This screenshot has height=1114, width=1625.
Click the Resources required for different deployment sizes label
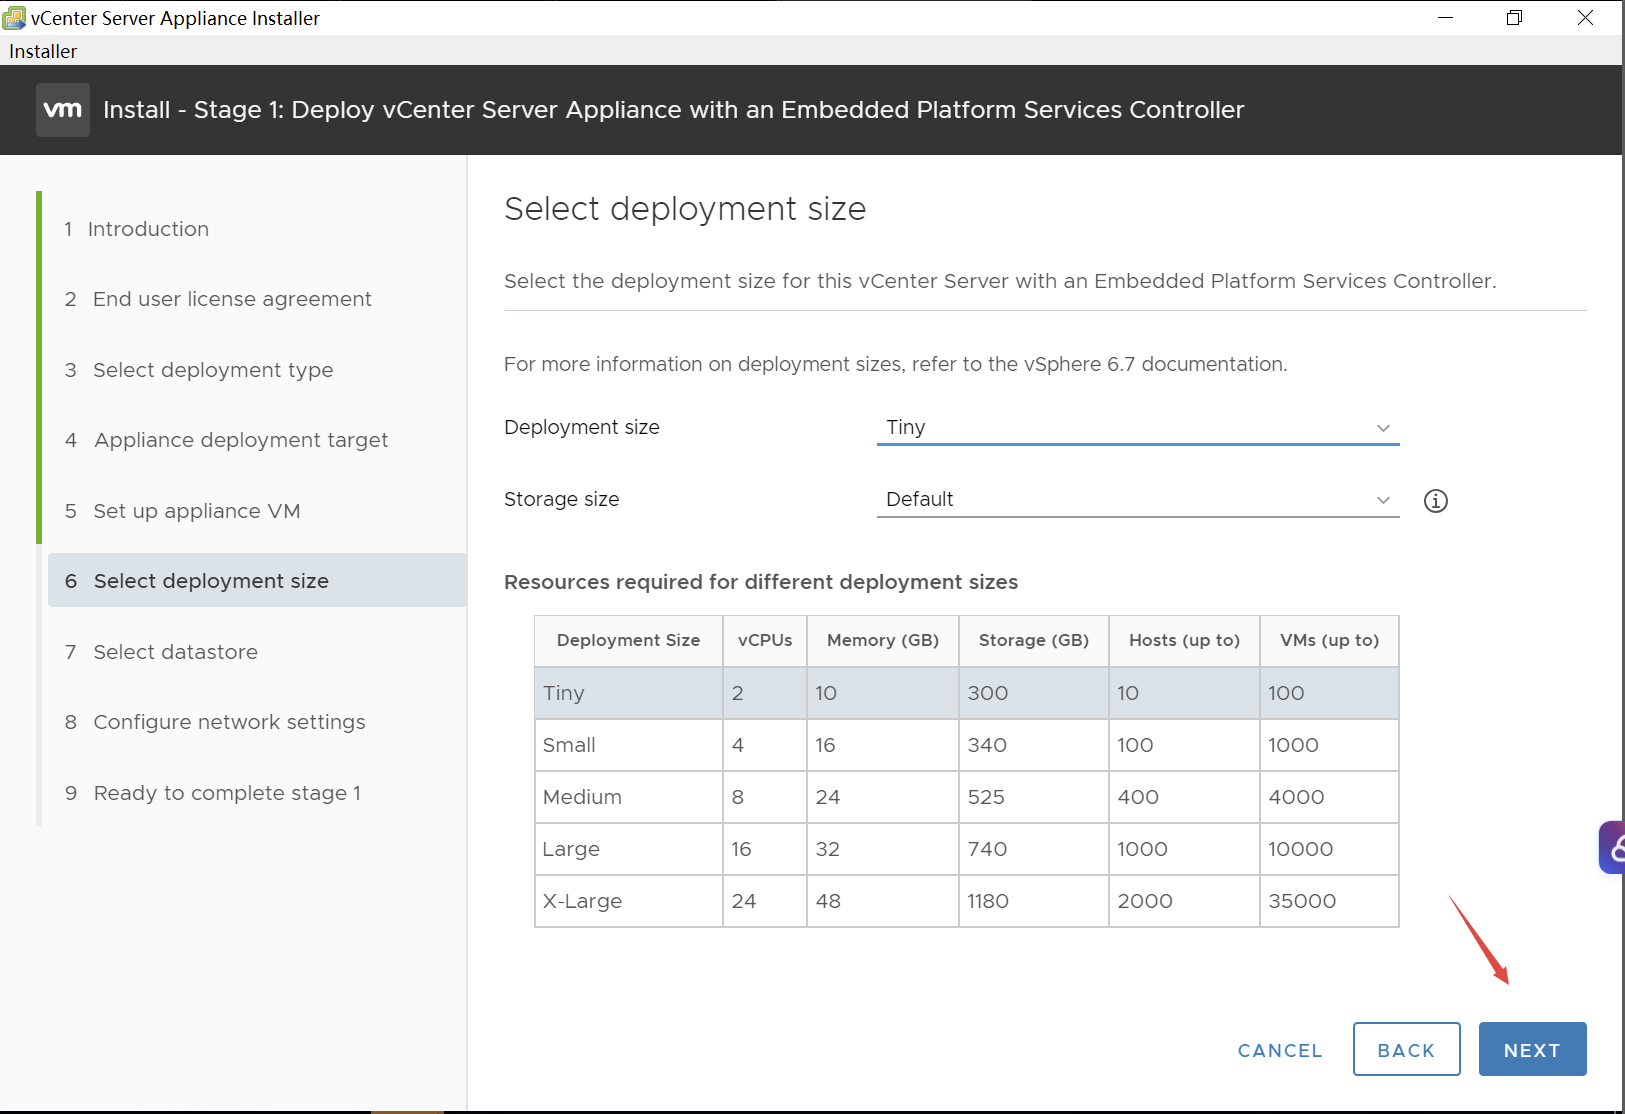pos(761,582)
